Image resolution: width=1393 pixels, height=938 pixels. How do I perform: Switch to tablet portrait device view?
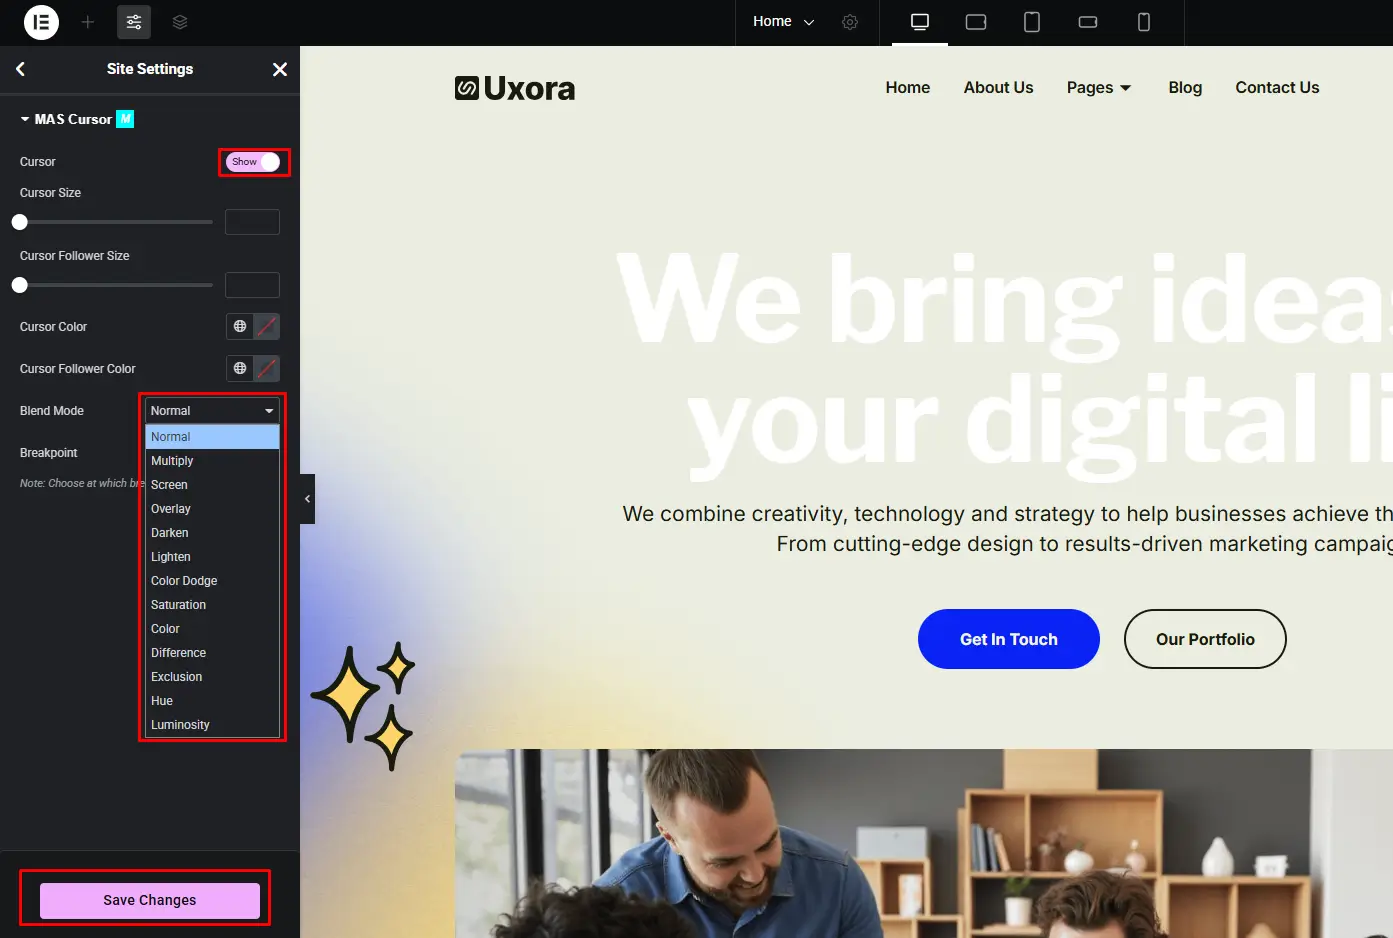(x=1032, y=22)
